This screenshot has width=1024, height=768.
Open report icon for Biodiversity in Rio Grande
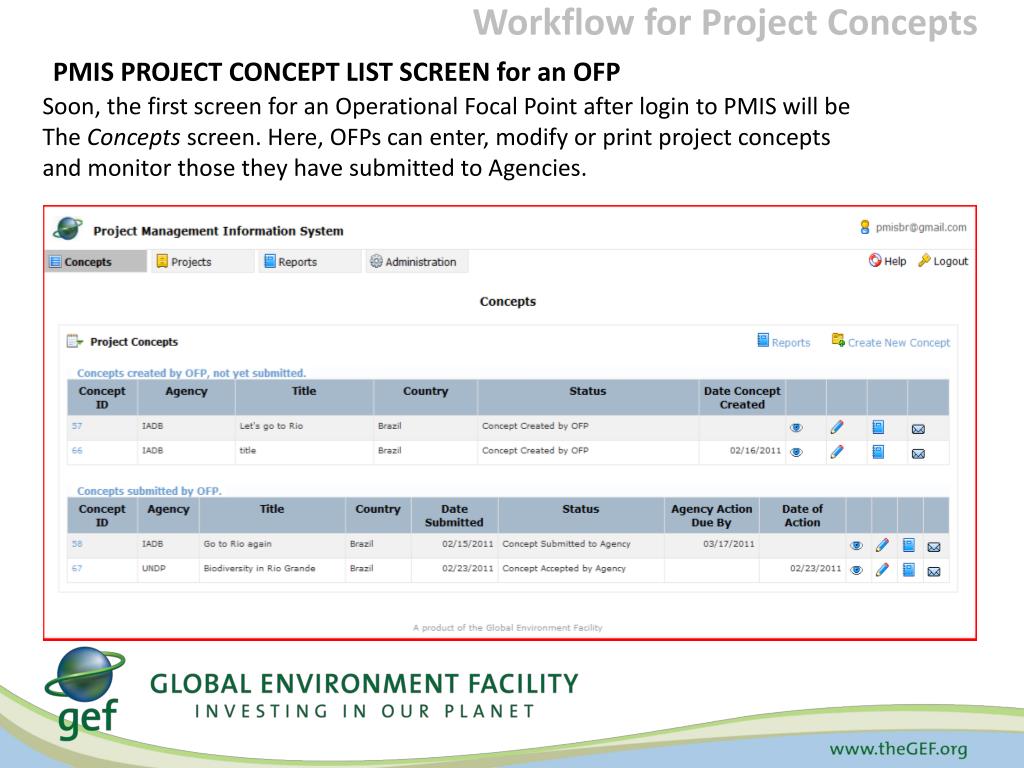click(908, 569)
